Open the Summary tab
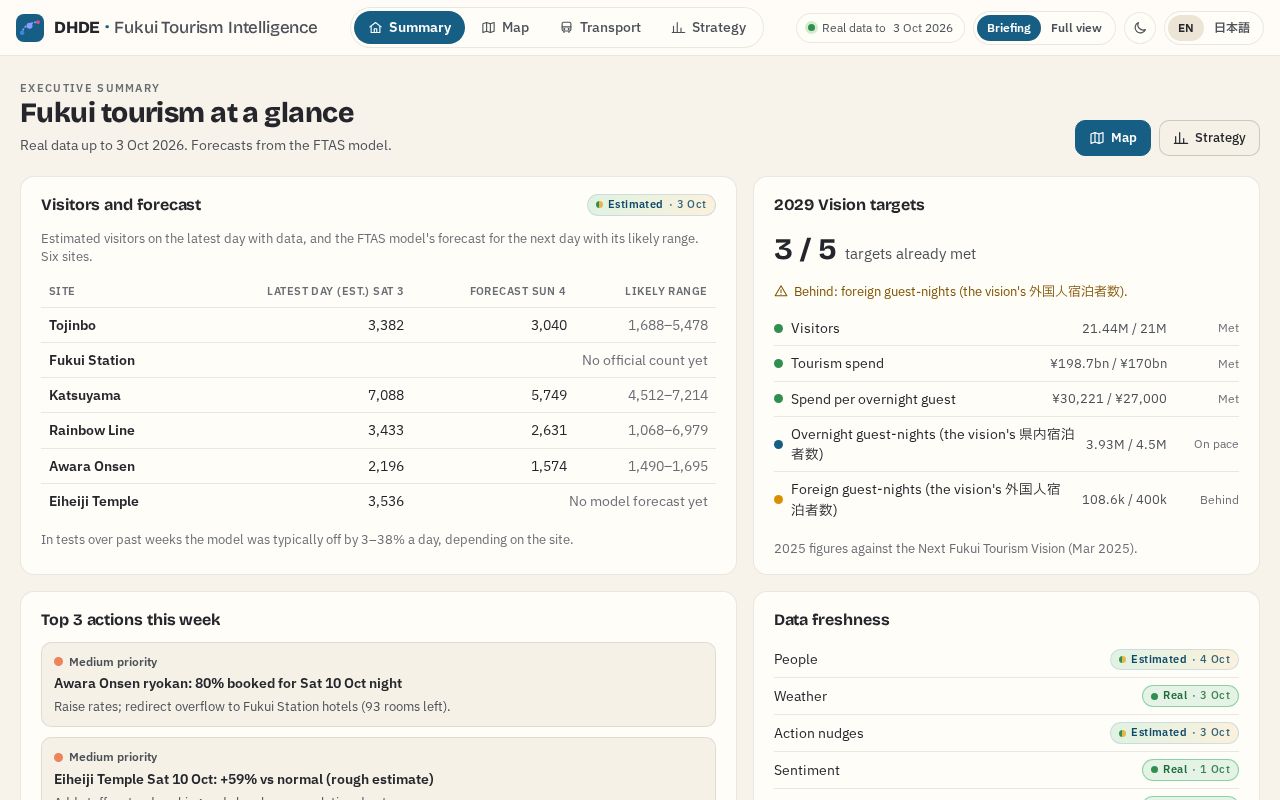The image size is (1280, 800). pyautogui.click(x=410, y=28)
